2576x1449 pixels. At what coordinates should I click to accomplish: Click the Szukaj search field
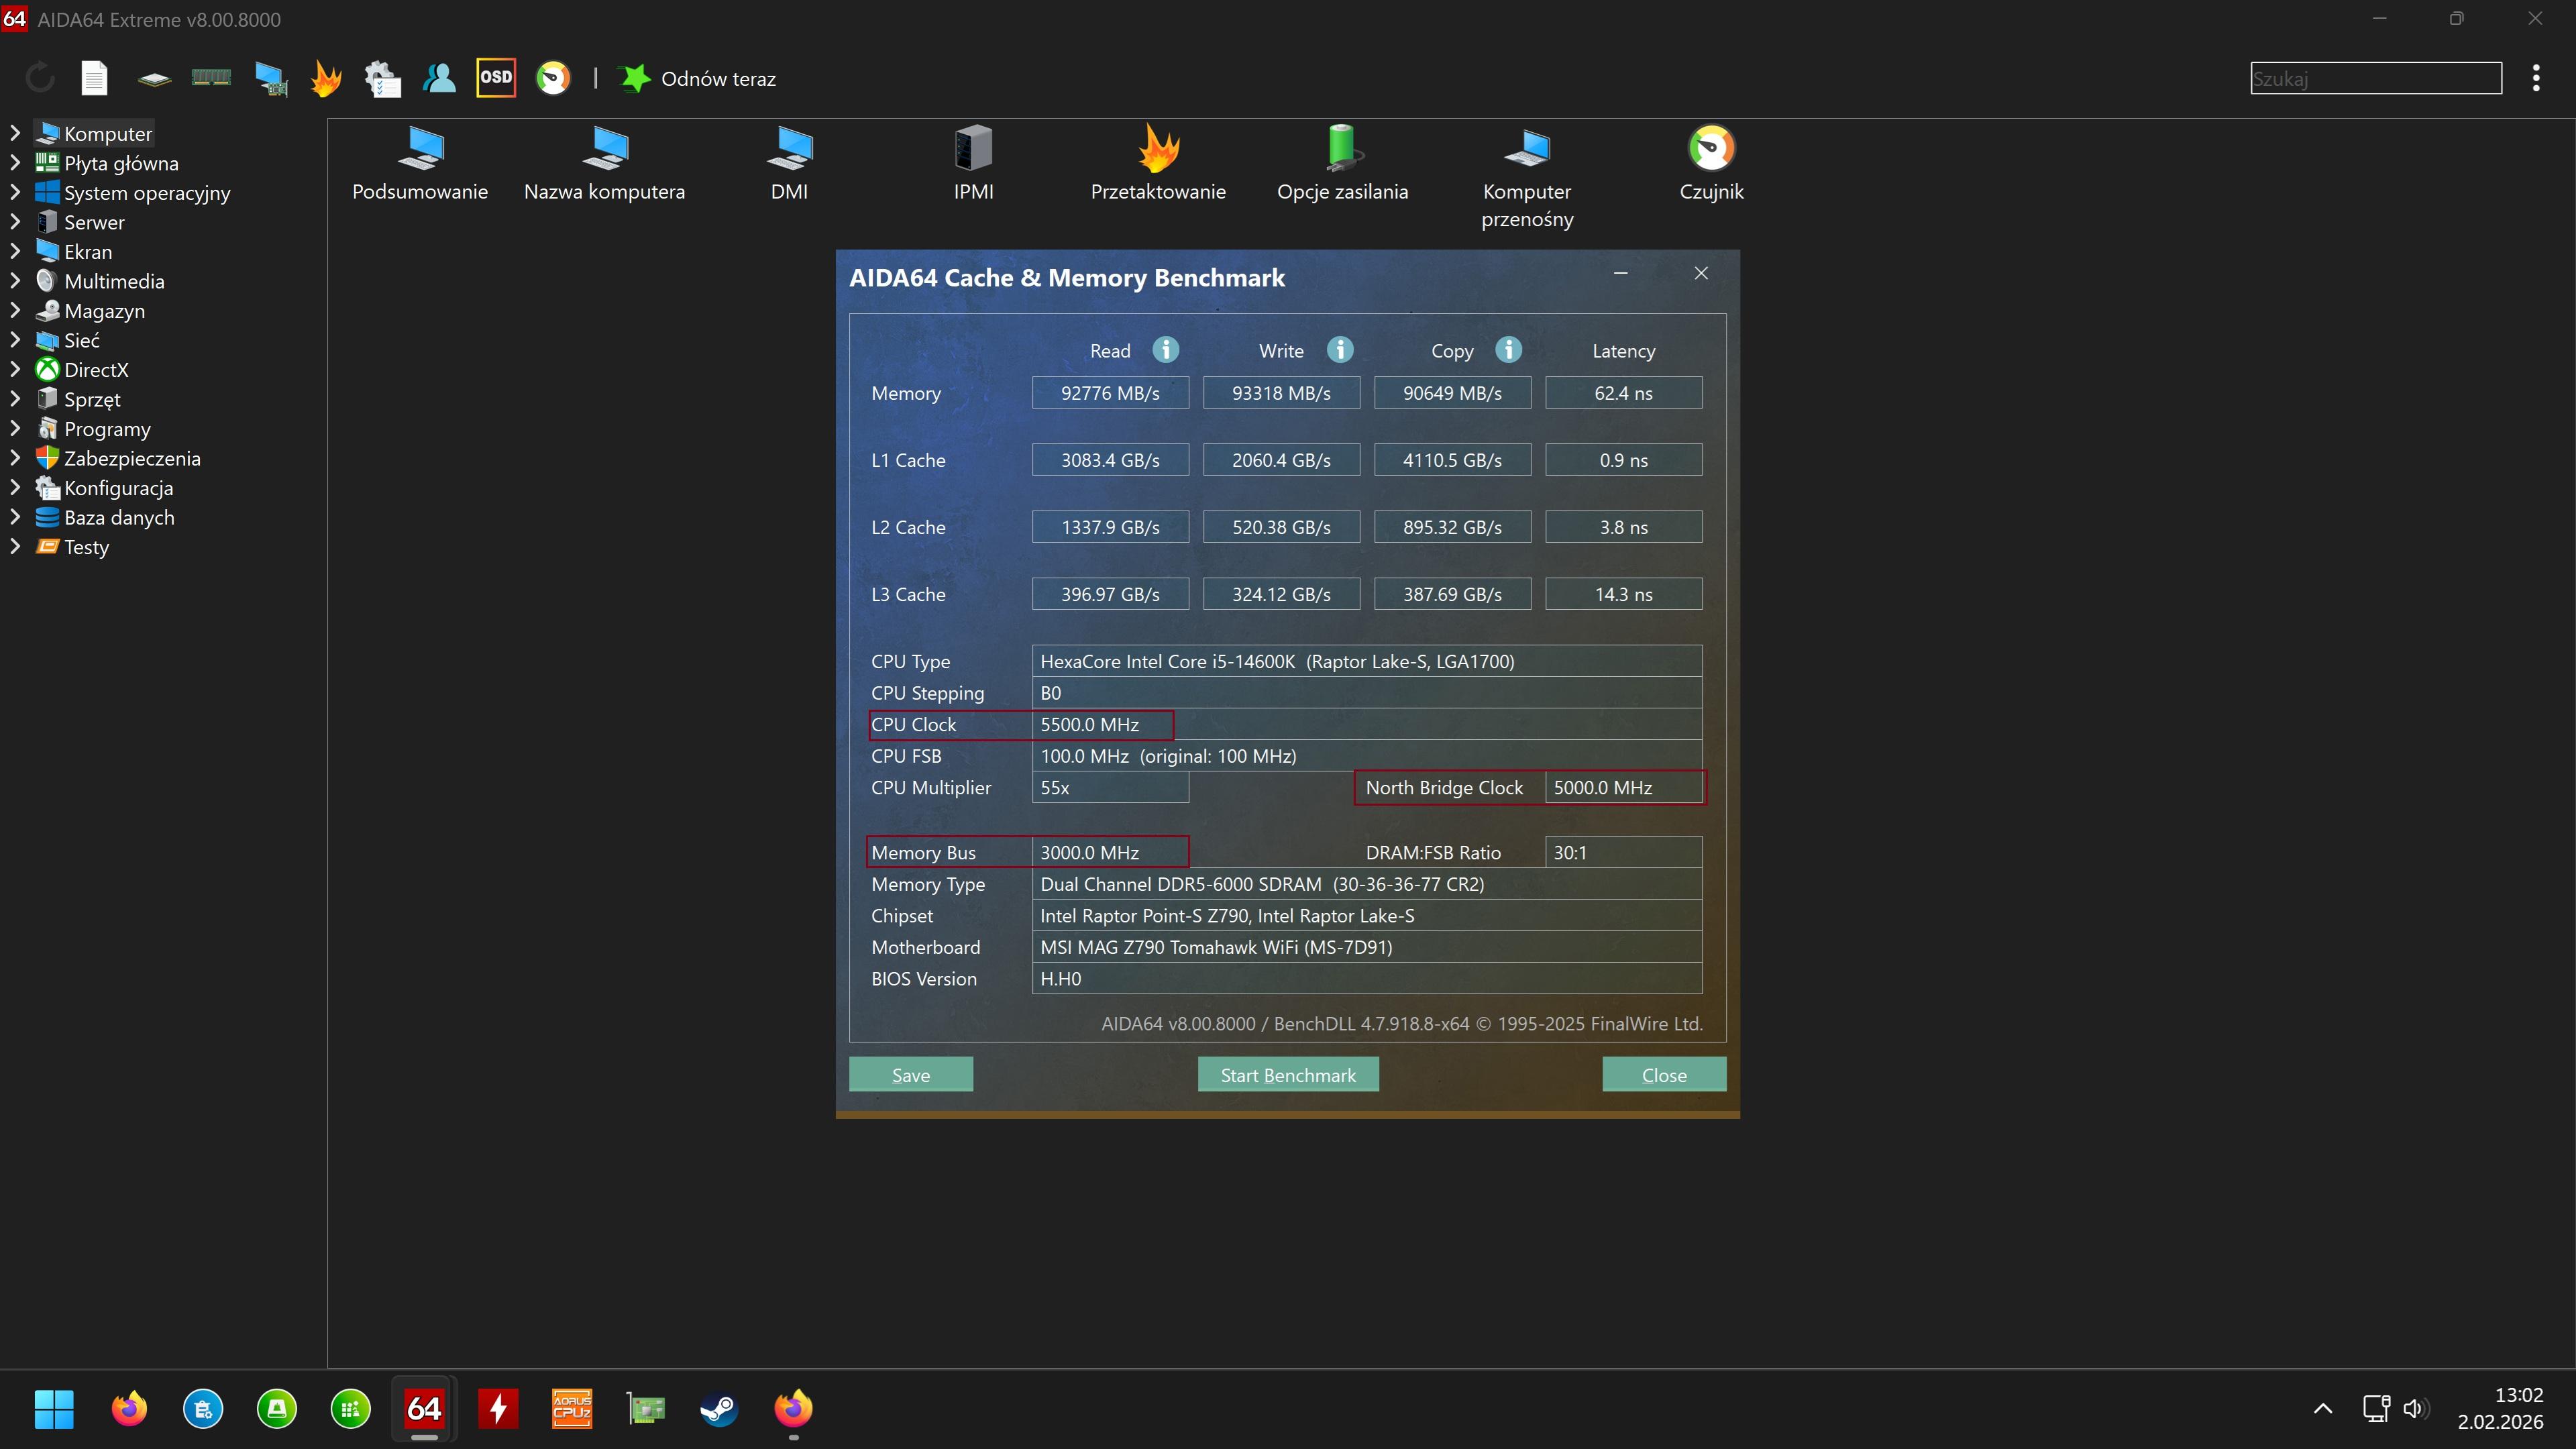(x=2375, y=78)
